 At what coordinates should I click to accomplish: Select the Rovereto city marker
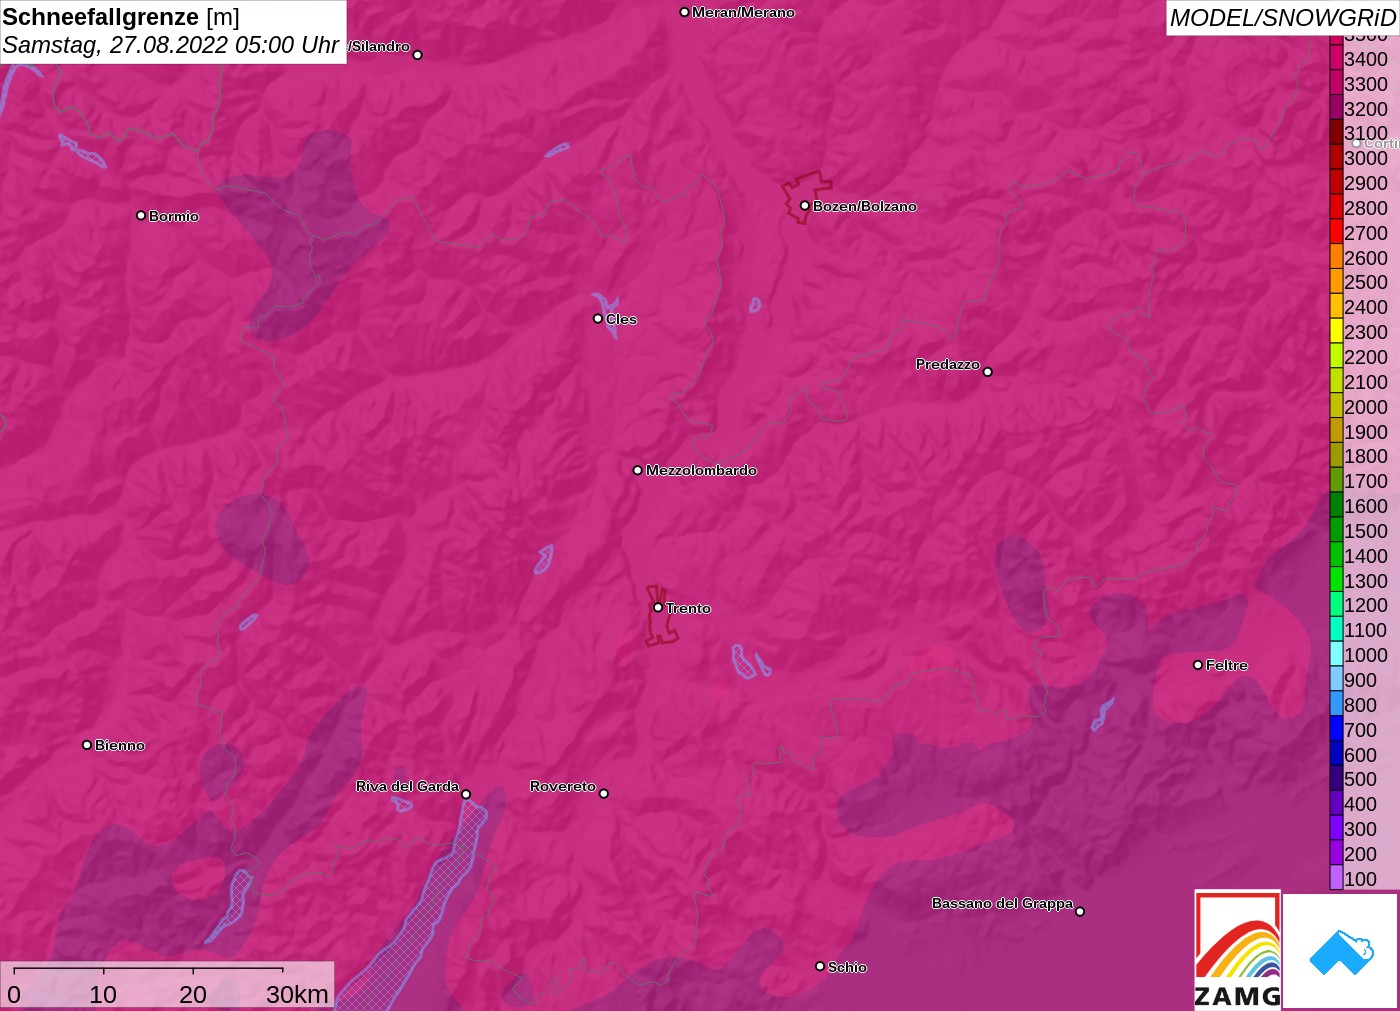(x=603, y=793)
